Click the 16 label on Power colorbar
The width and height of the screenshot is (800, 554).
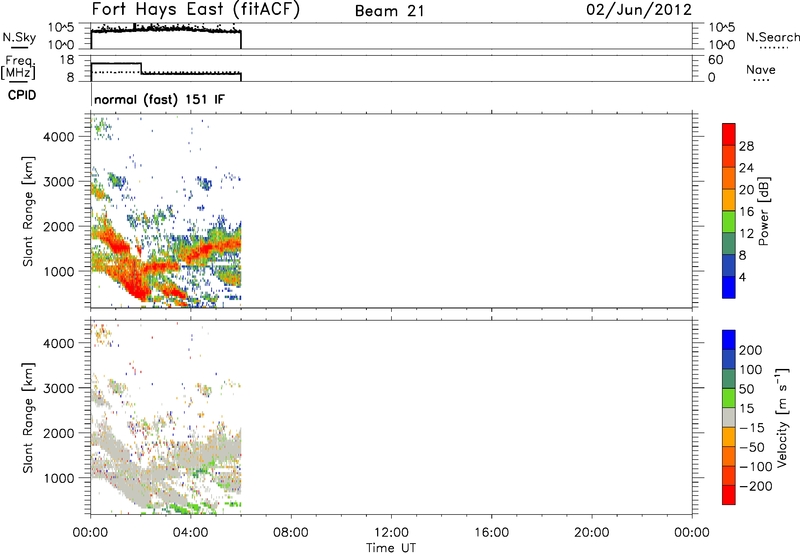tap(746, 212)
